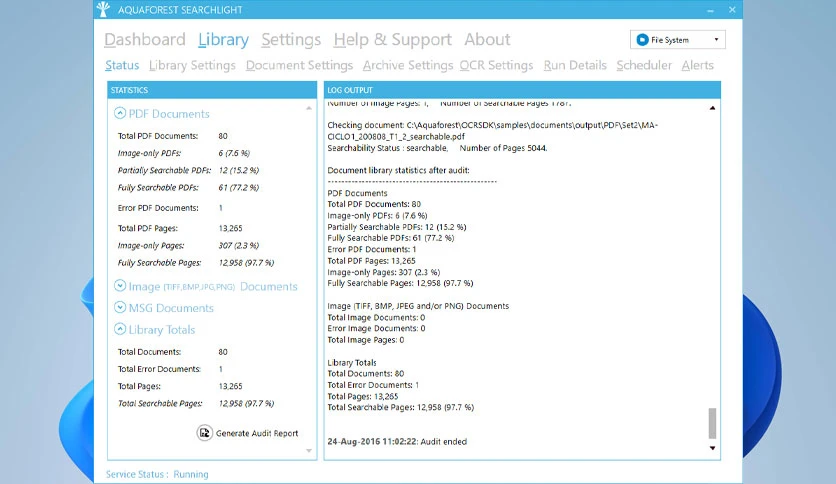Viewport: 836px width, 484px height.
Task: Click the 'AQUAFOREST SEARCHLIGHT' window title
Action: coord(180,10)
